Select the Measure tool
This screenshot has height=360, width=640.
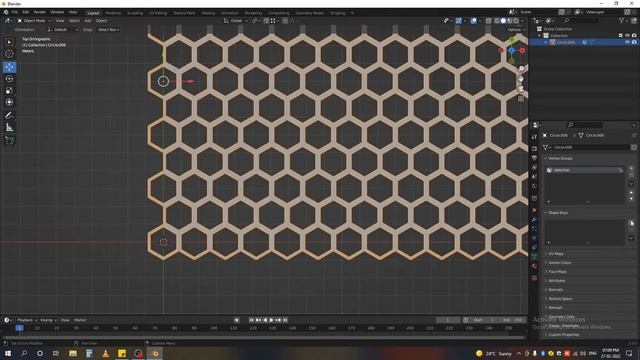coord(9,127)
